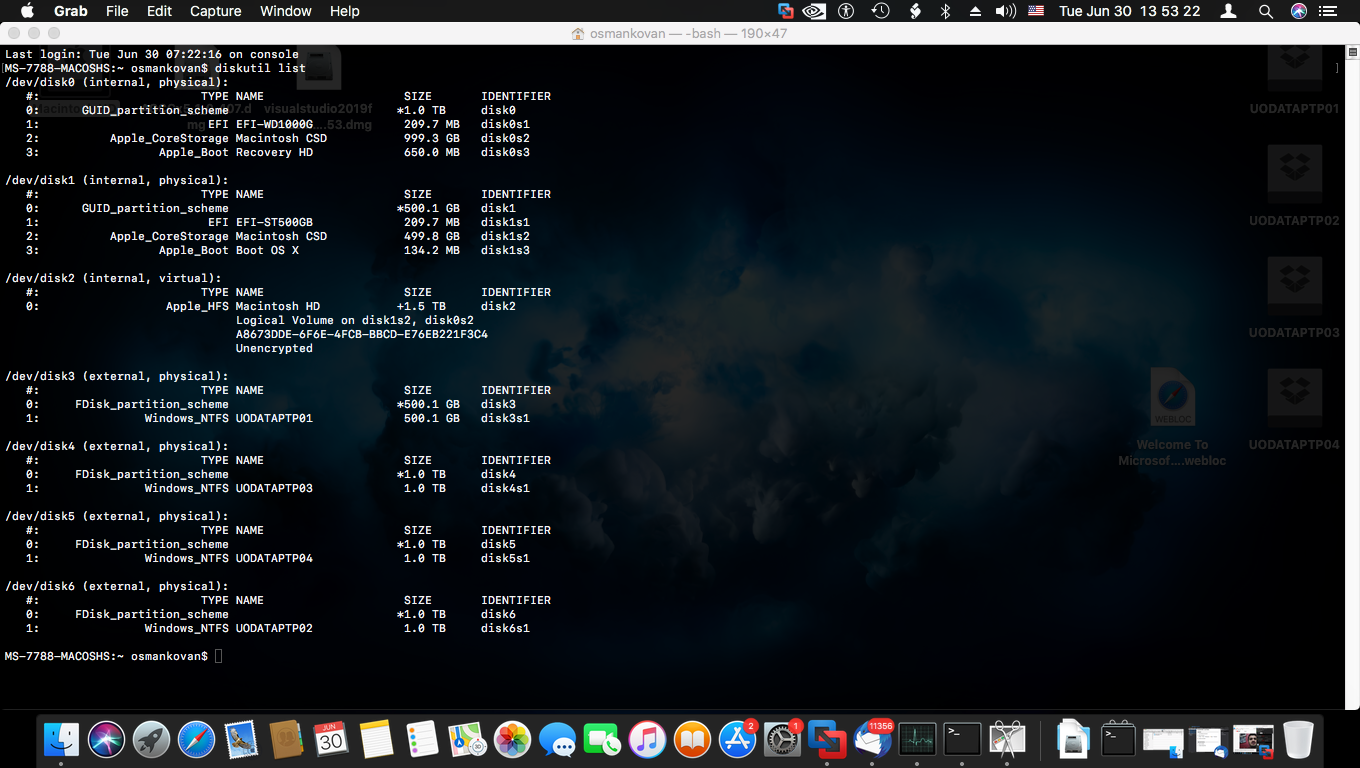Open the Time Machine status menu

click(x=880, y=11)
